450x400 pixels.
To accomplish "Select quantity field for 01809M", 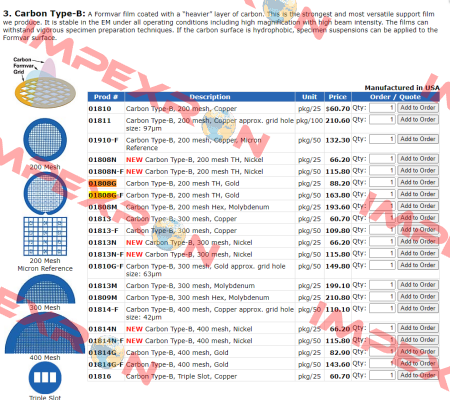I will click(382, 297).
